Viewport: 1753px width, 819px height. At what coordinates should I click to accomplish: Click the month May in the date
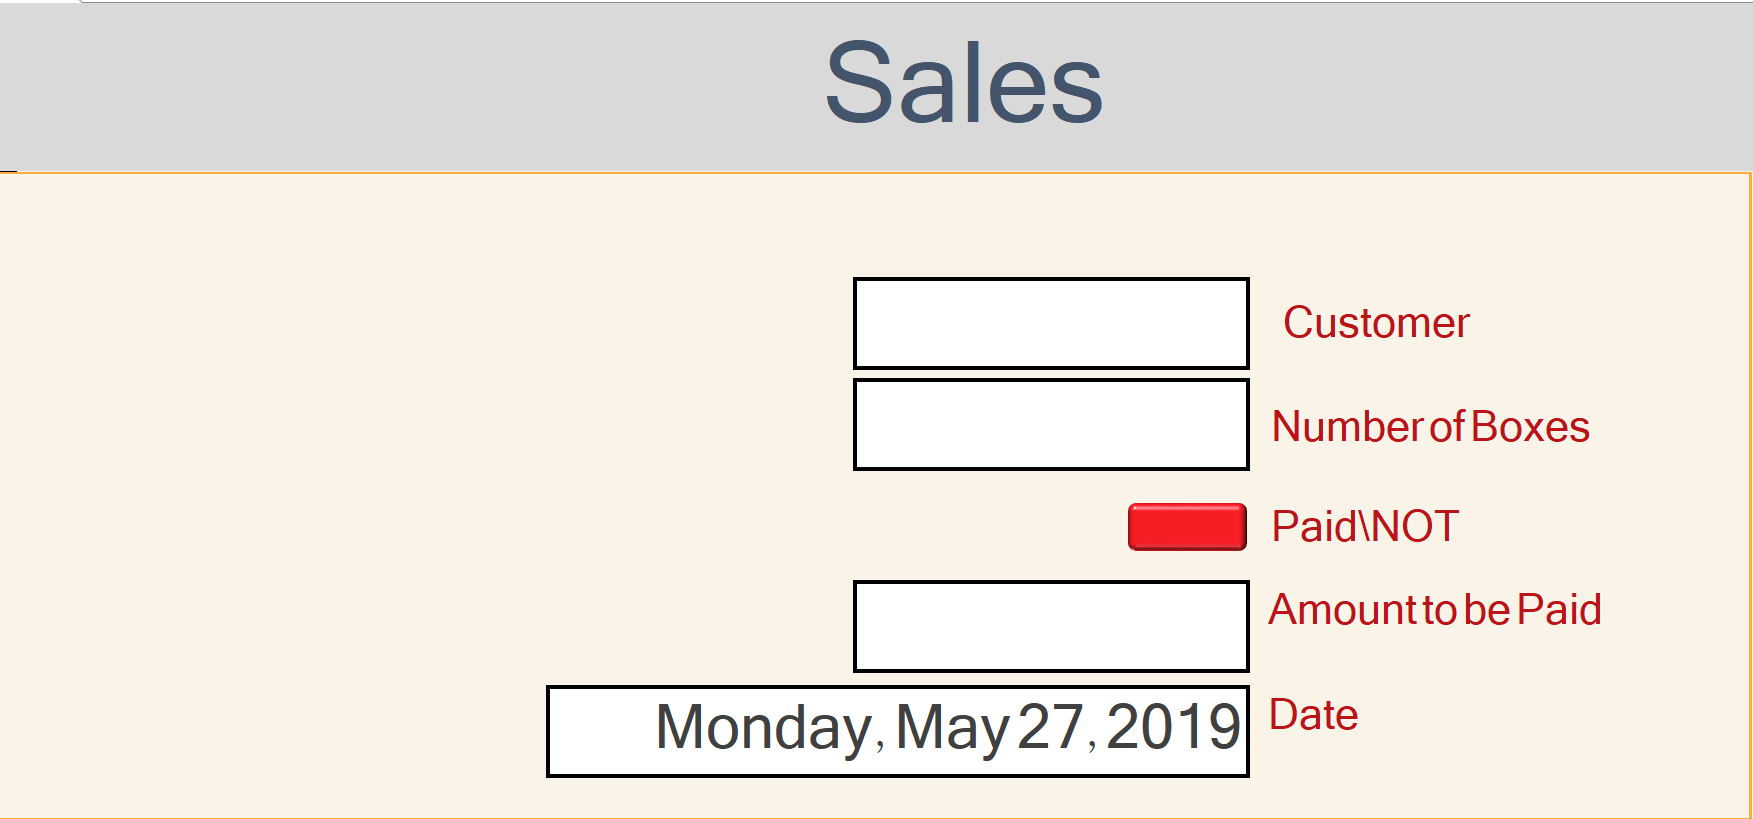tap(952, 727)
